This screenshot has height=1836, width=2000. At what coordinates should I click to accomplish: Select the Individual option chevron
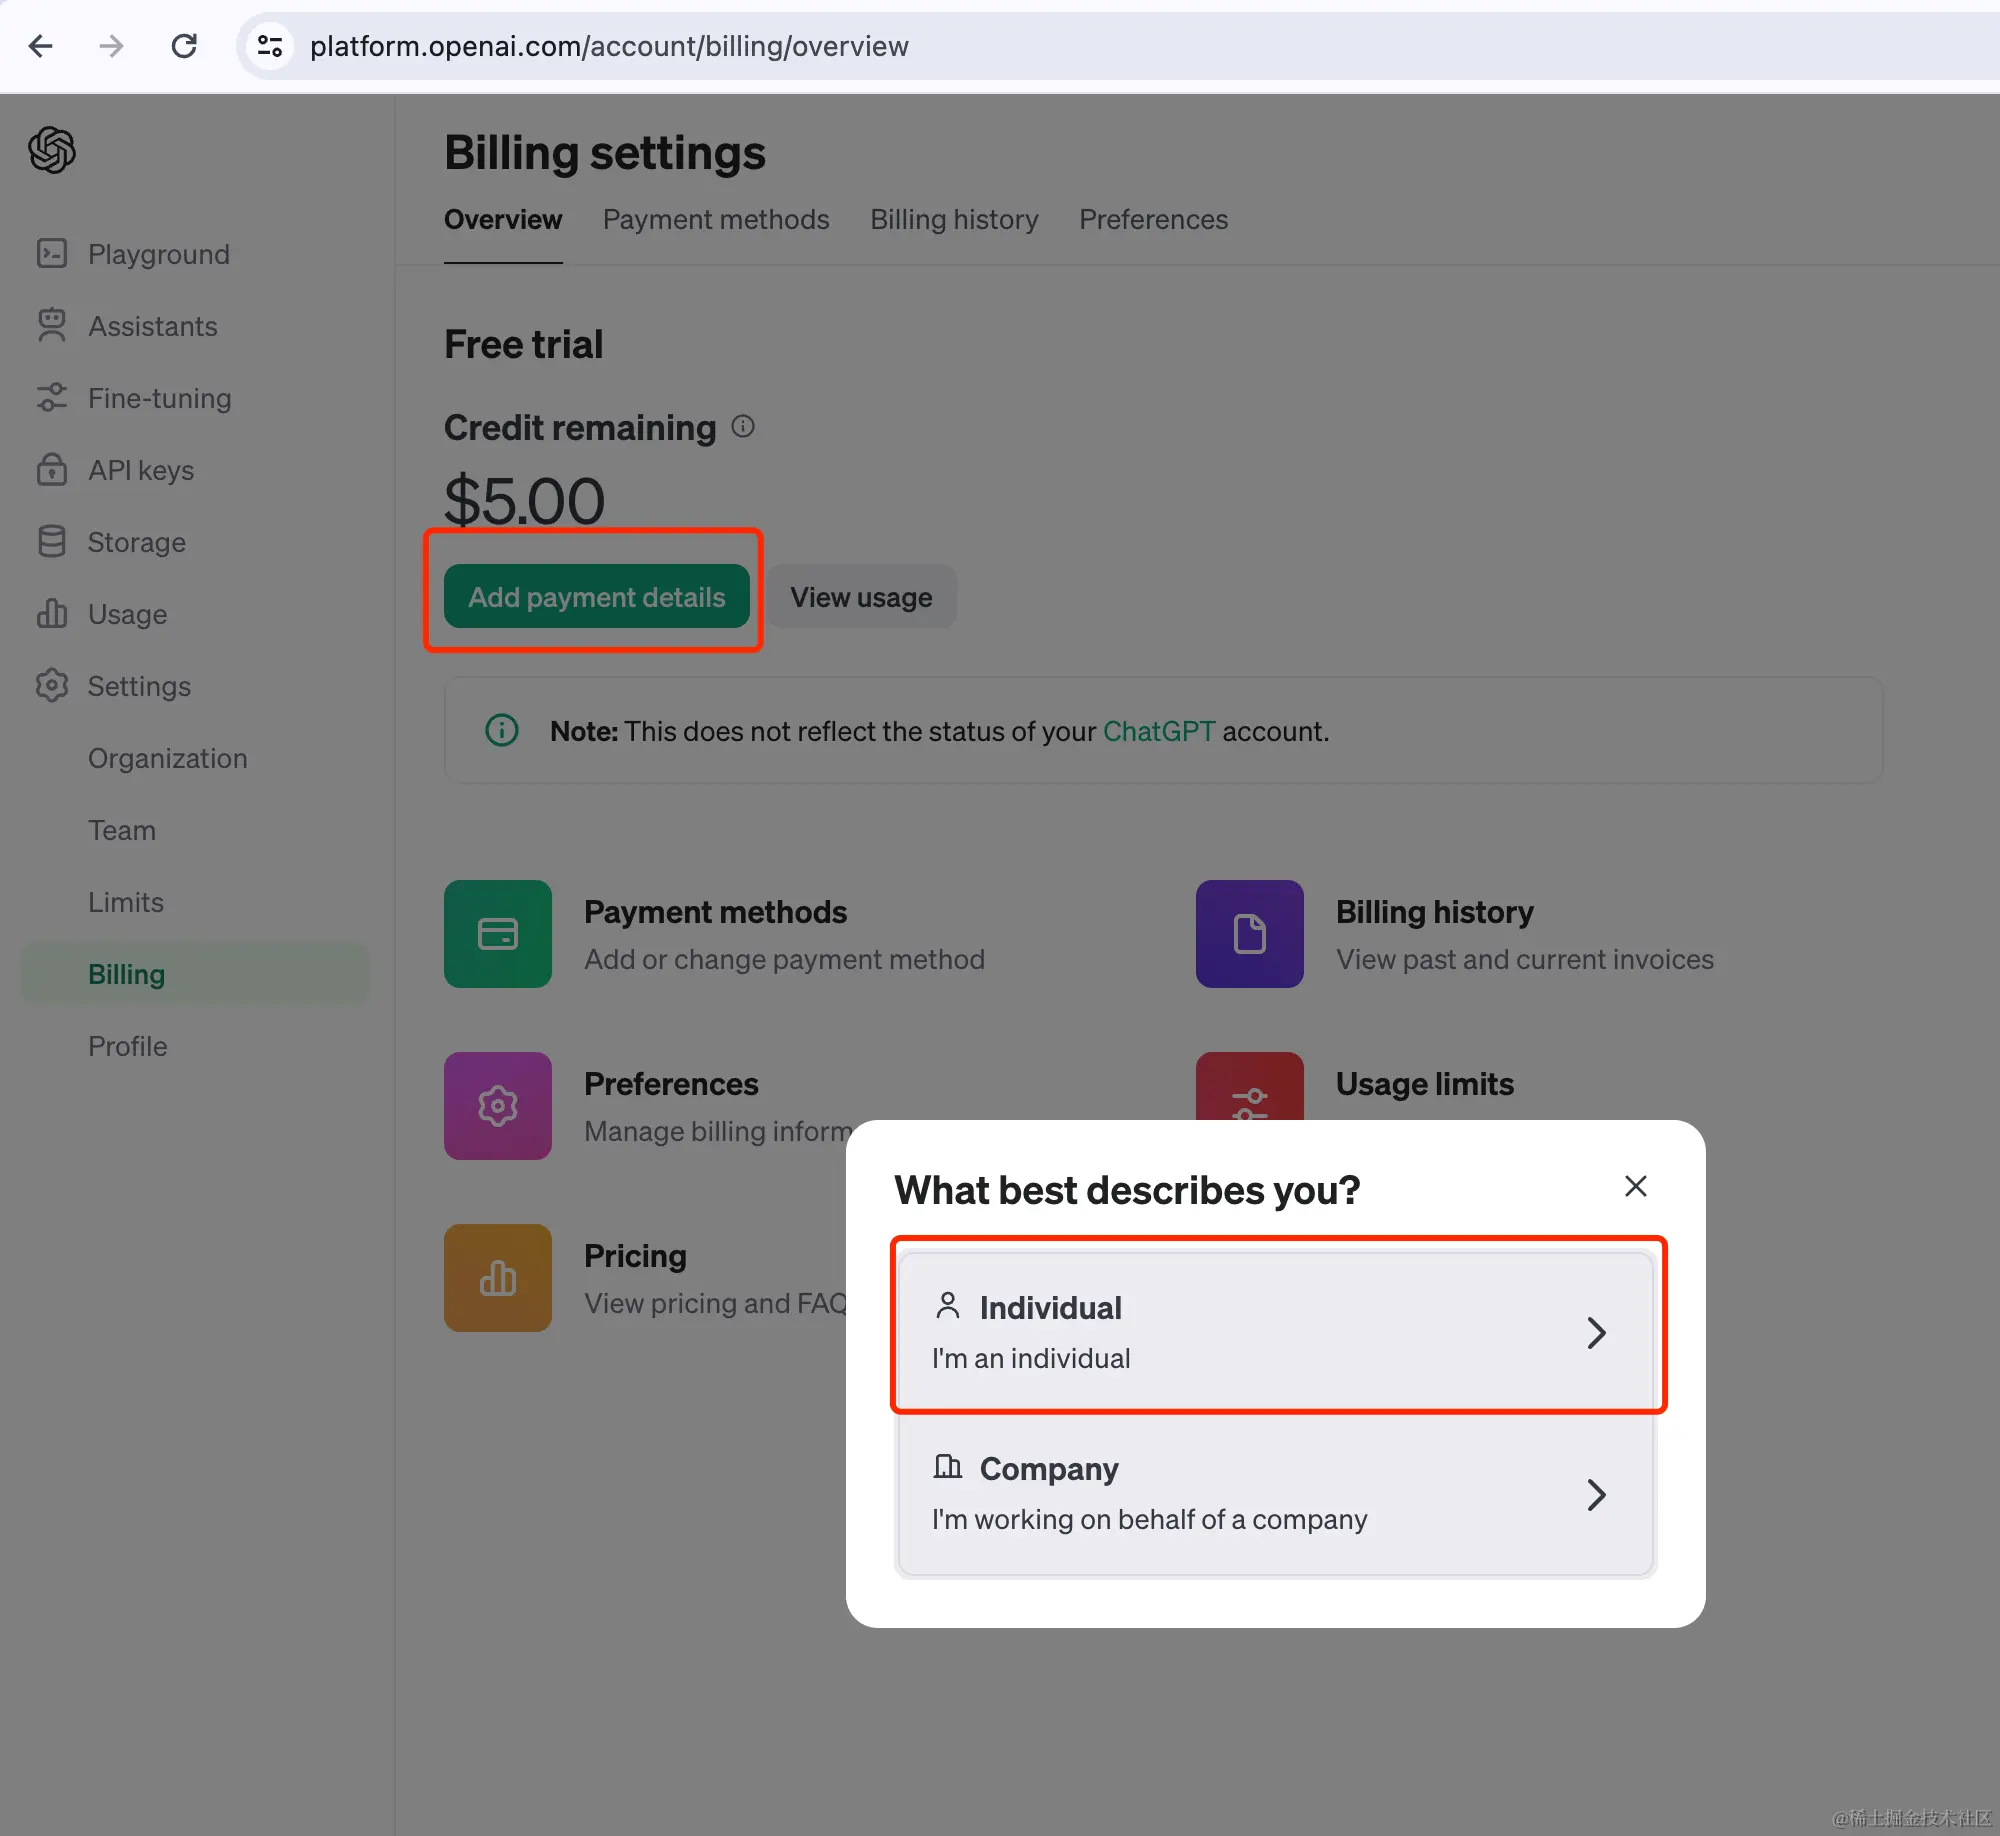tap(1596, 1333)
